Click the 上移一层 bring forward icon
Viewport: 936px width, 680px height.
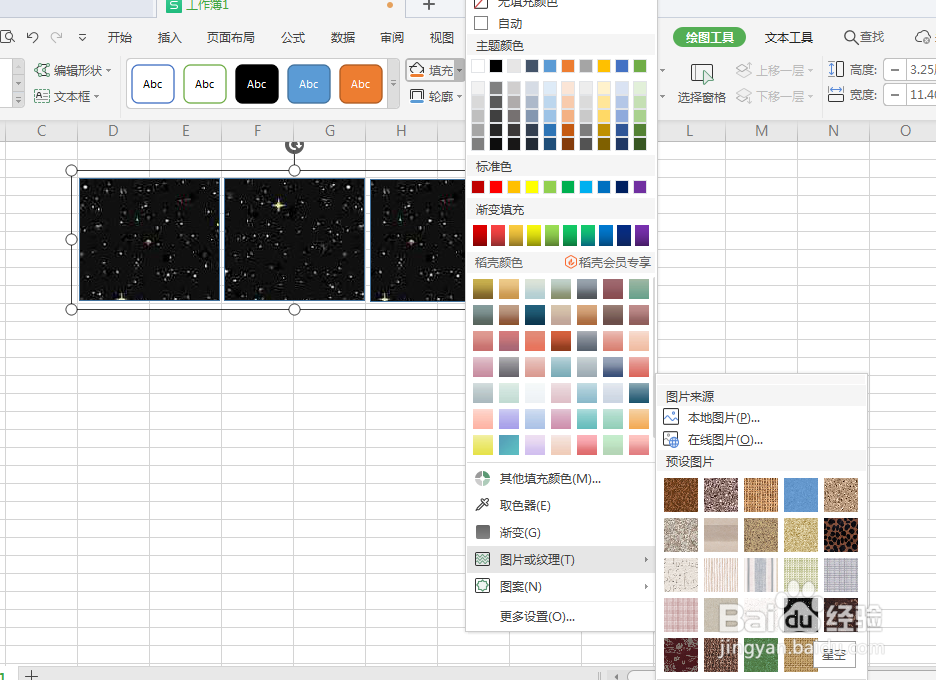tap(744, 70)
